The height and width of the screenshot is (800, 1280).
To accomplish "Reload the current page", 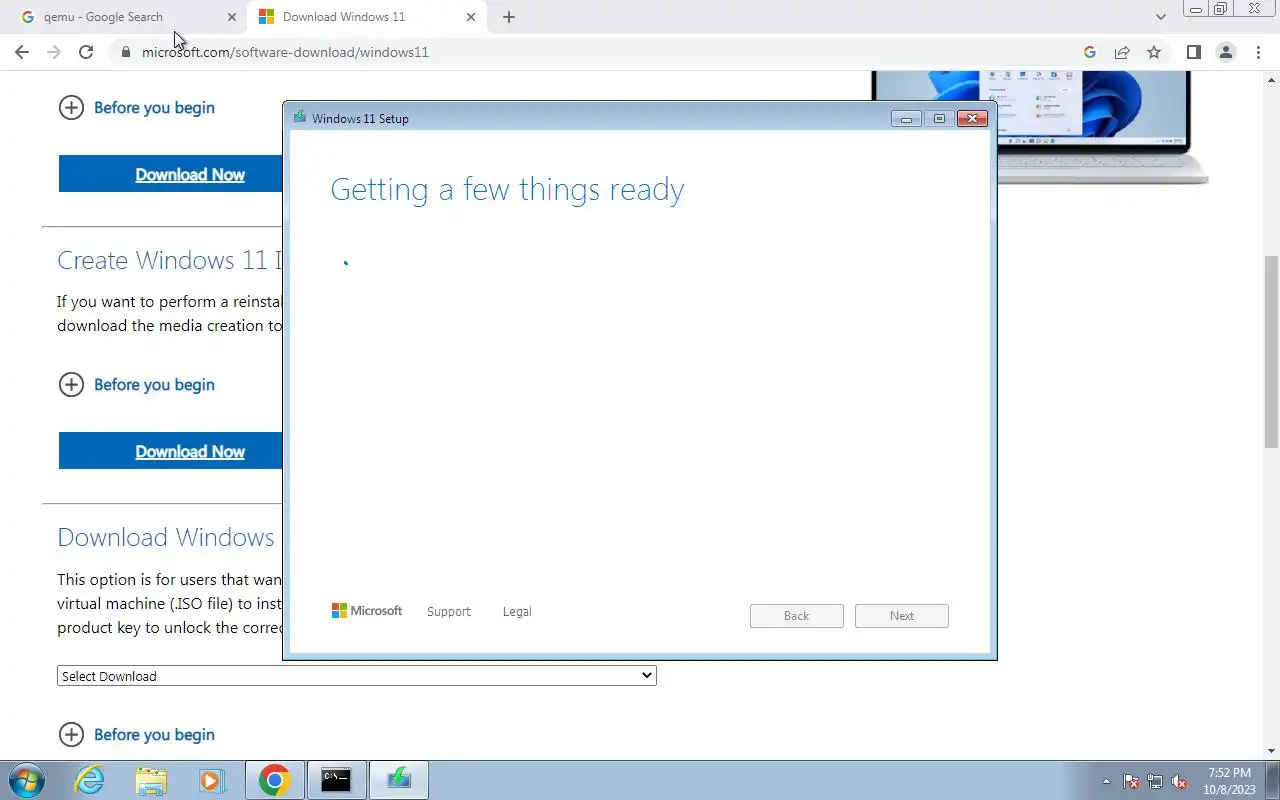I will click(x=86, y=52).
